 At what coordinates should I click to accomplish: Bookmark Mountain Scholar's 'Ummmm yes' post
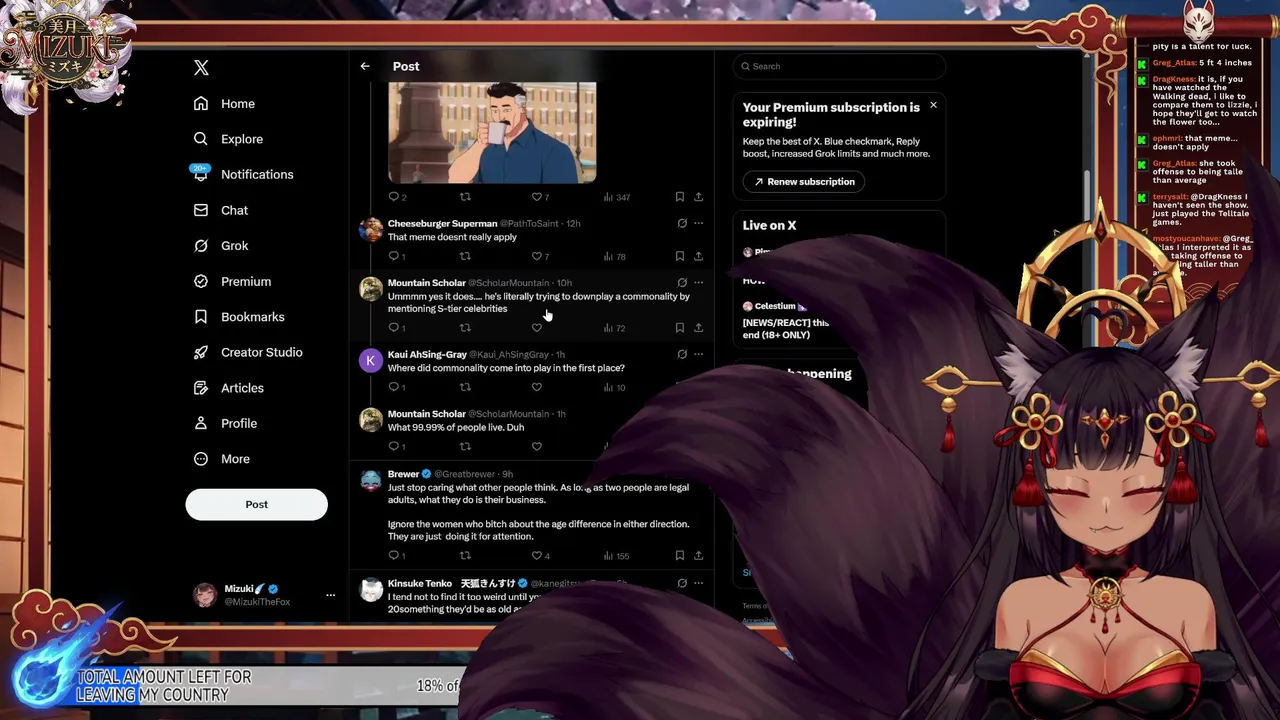coord(679,328)
